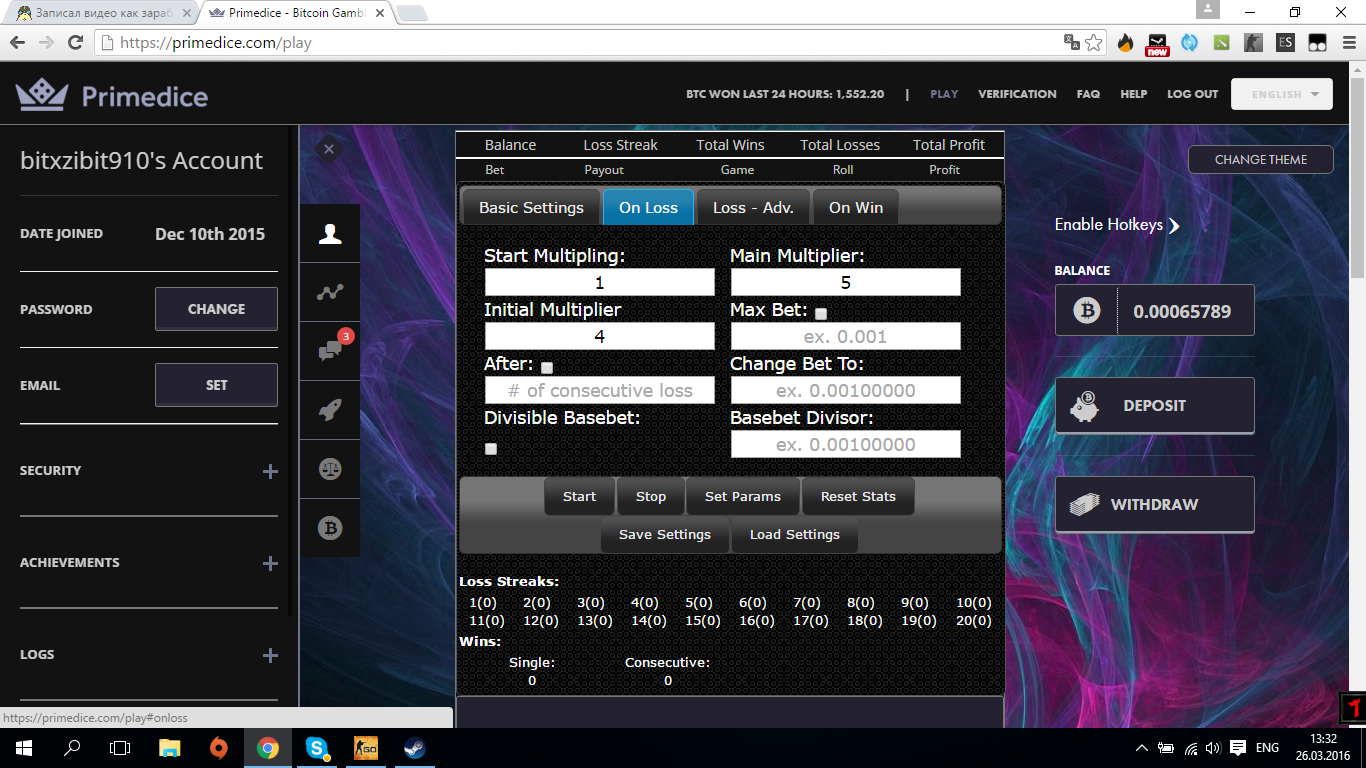Click the Initial Multiplier input field
The height and width of the screenshot is (768, 1366).
600,336
